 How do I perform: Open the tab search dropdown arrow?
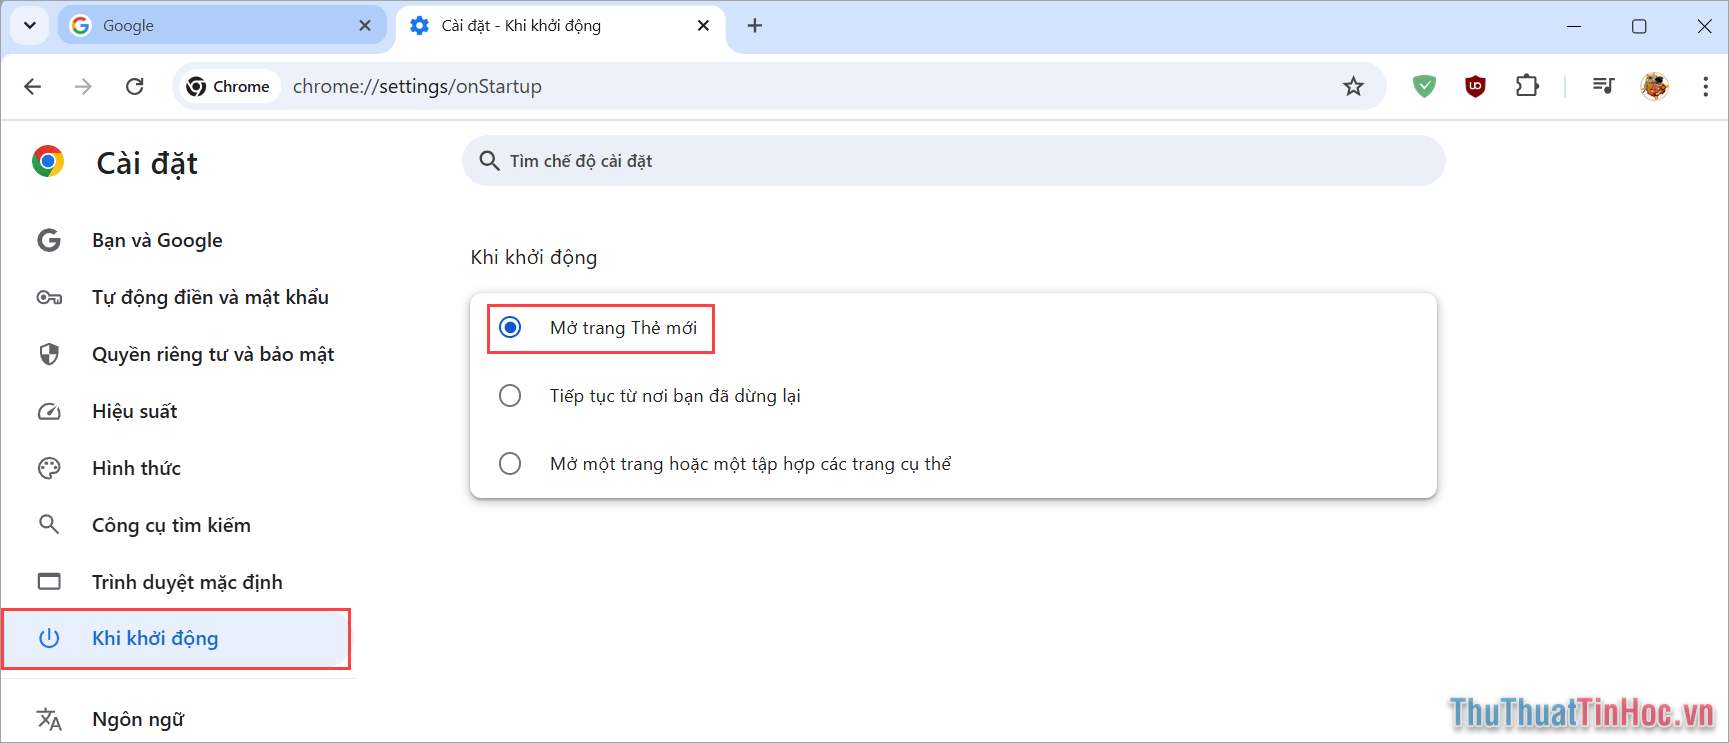click(x=30, y=26)
